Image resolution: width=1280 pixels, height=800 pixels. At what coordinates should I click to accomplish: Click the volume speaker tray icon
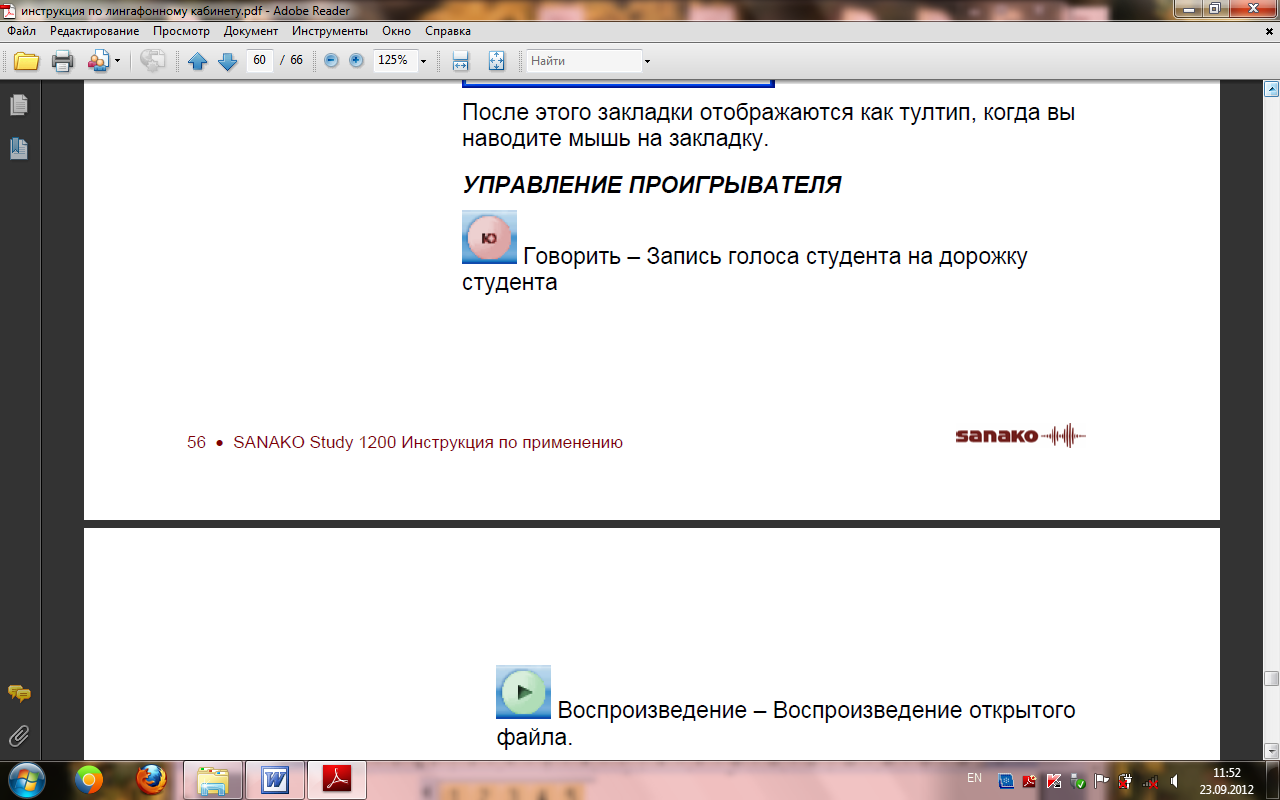[x=1174, y=781]
